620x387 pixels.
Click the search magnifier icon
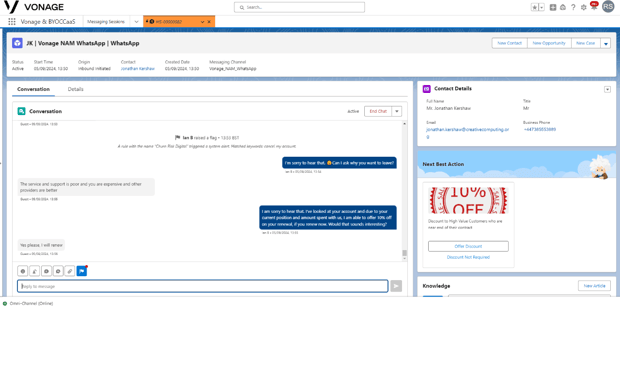(x=242, y=8)
